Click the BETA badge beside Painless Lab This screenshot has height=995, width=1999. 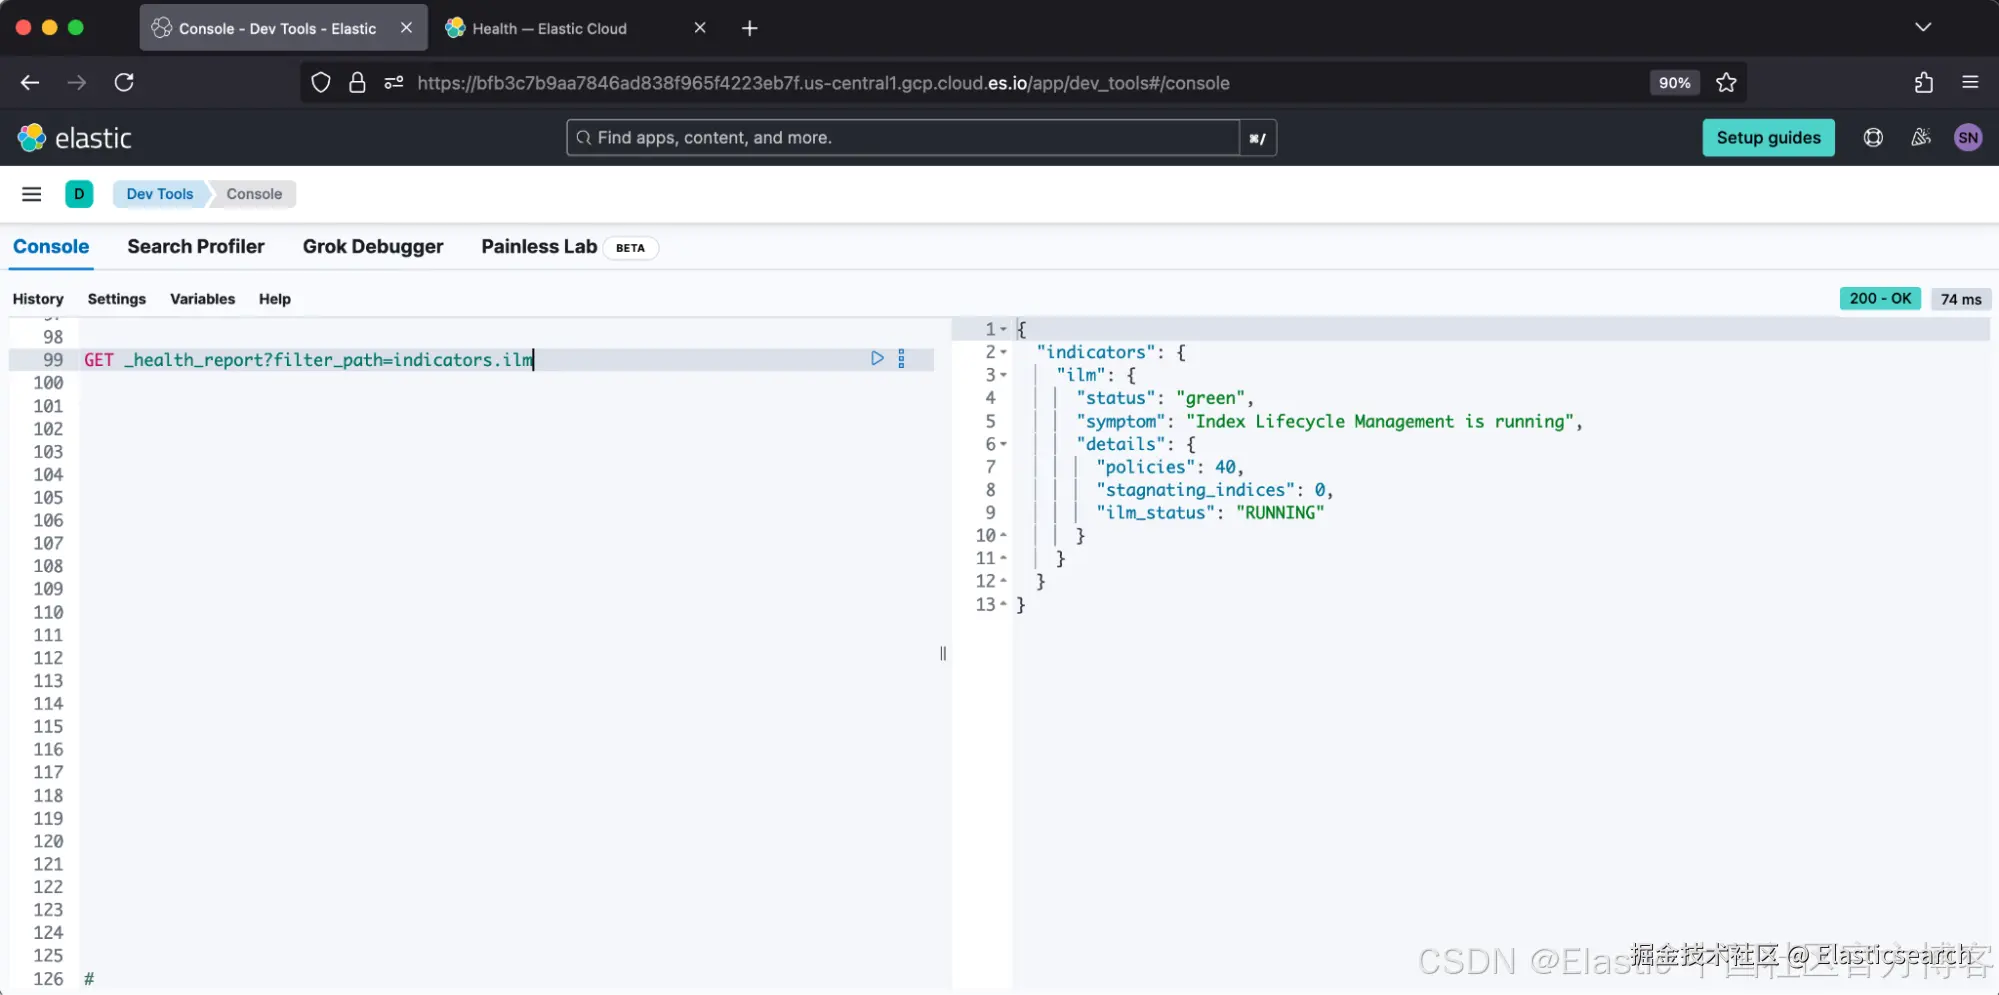coord(630,248)
